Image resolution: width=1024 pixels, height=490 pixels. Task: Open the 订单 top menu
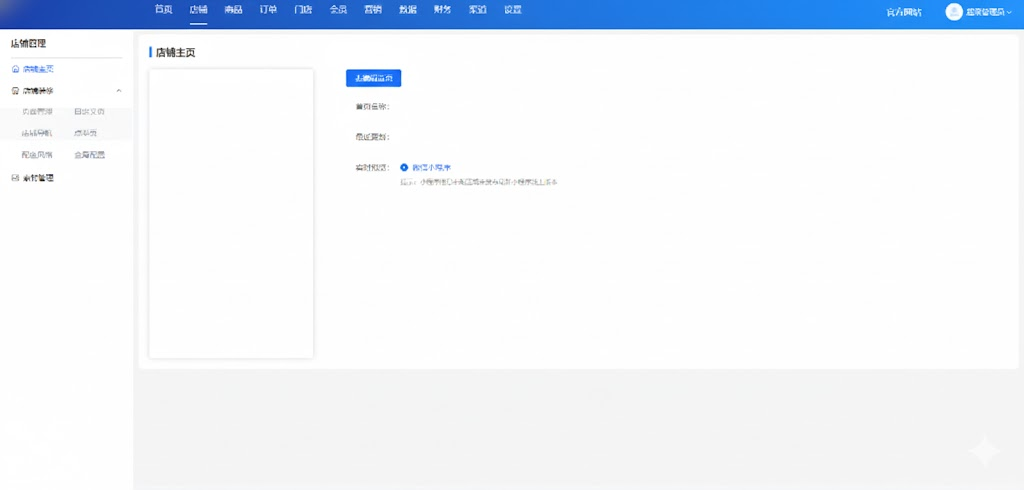pyautogui.click(x=268, y=10)
